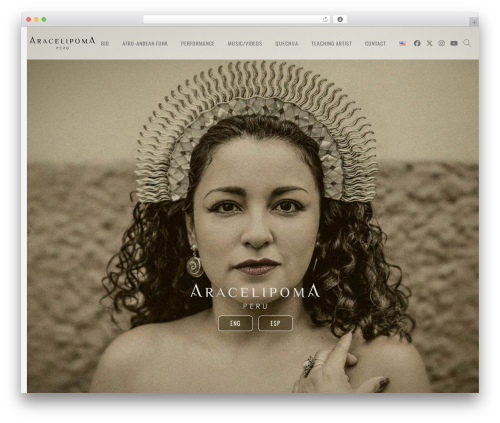Image resolution: width=500 pixels, height=423 pixels.
Task: Open the YouTube channel icon
Action: [x=454, y=43]
